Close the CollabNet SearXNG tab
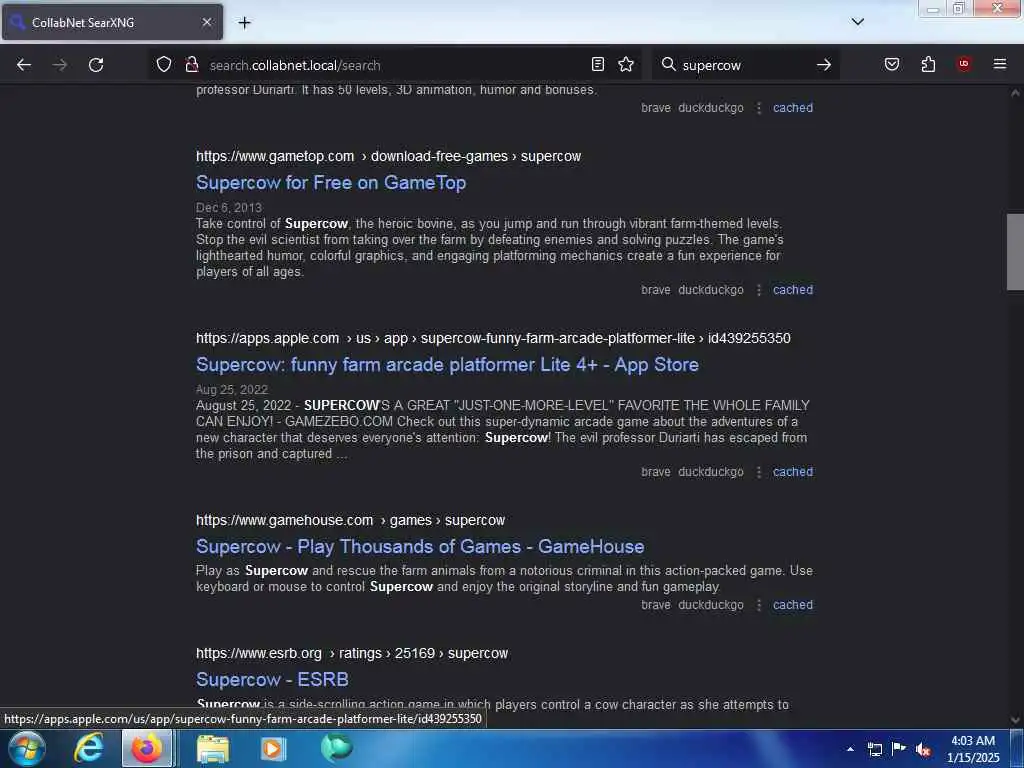The image size is (1024, 768). 206,22
